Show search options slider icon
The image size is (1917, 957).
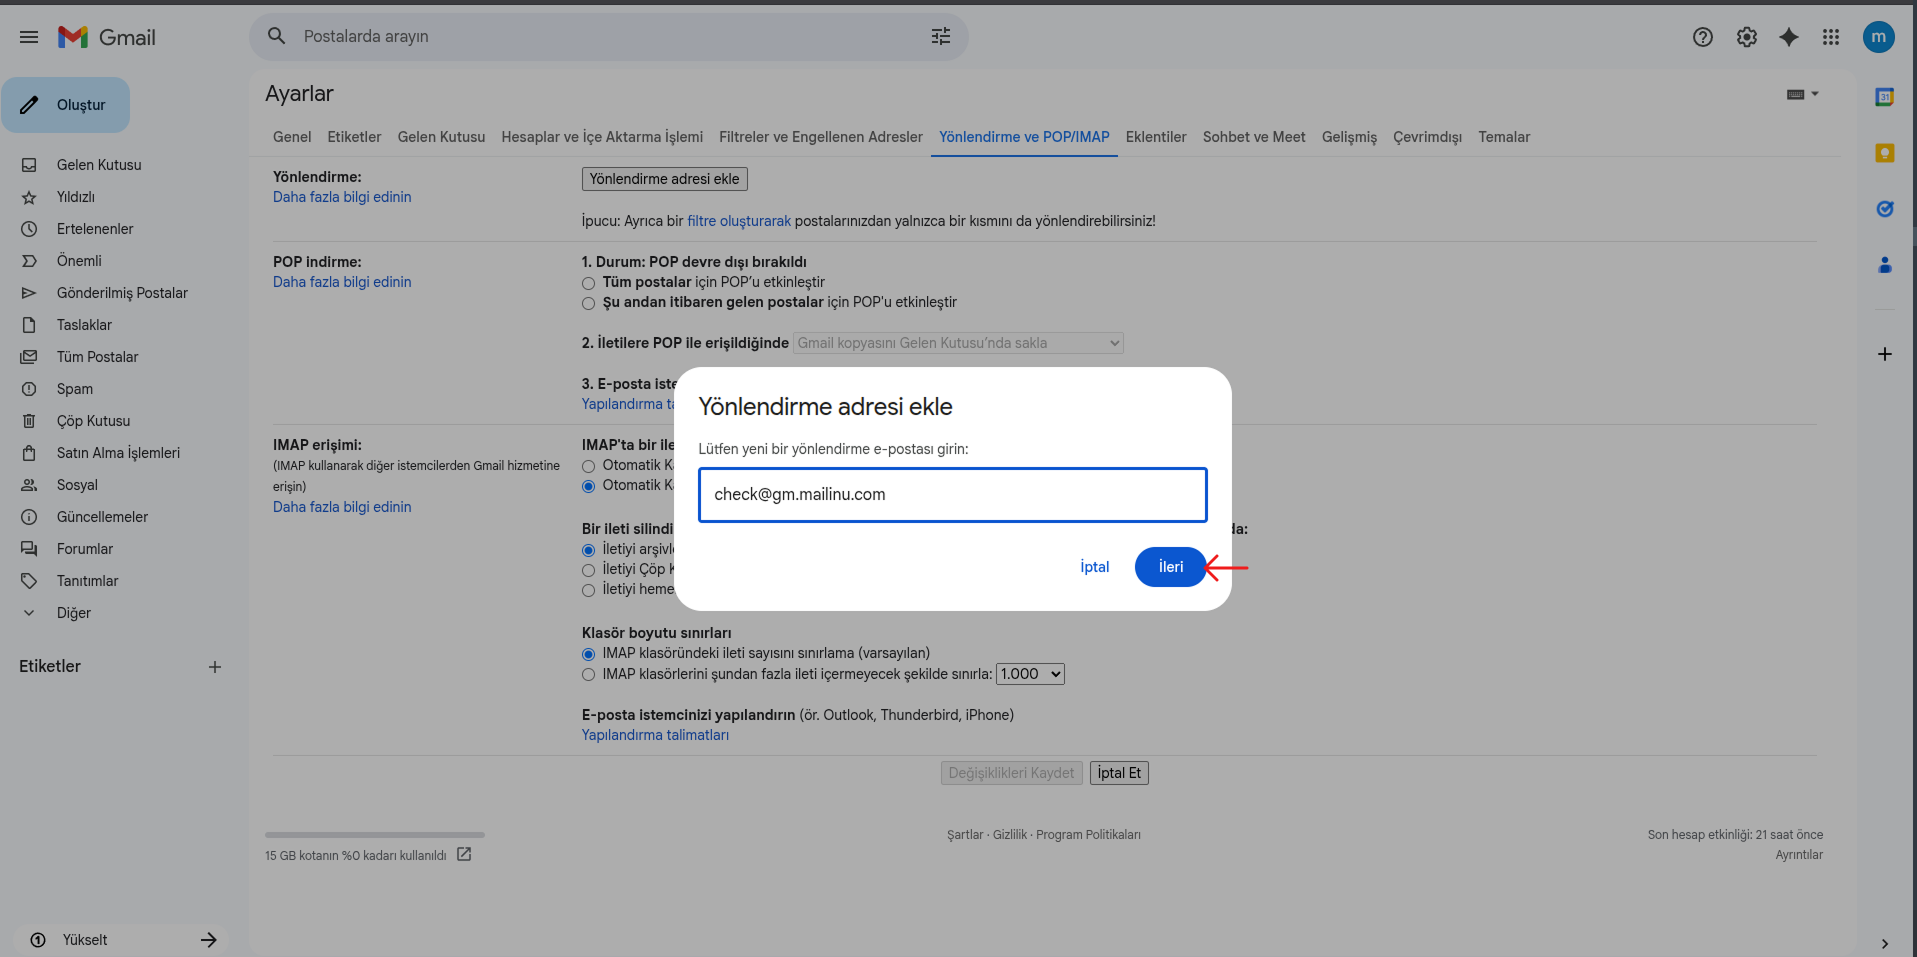tap(940, 36)
